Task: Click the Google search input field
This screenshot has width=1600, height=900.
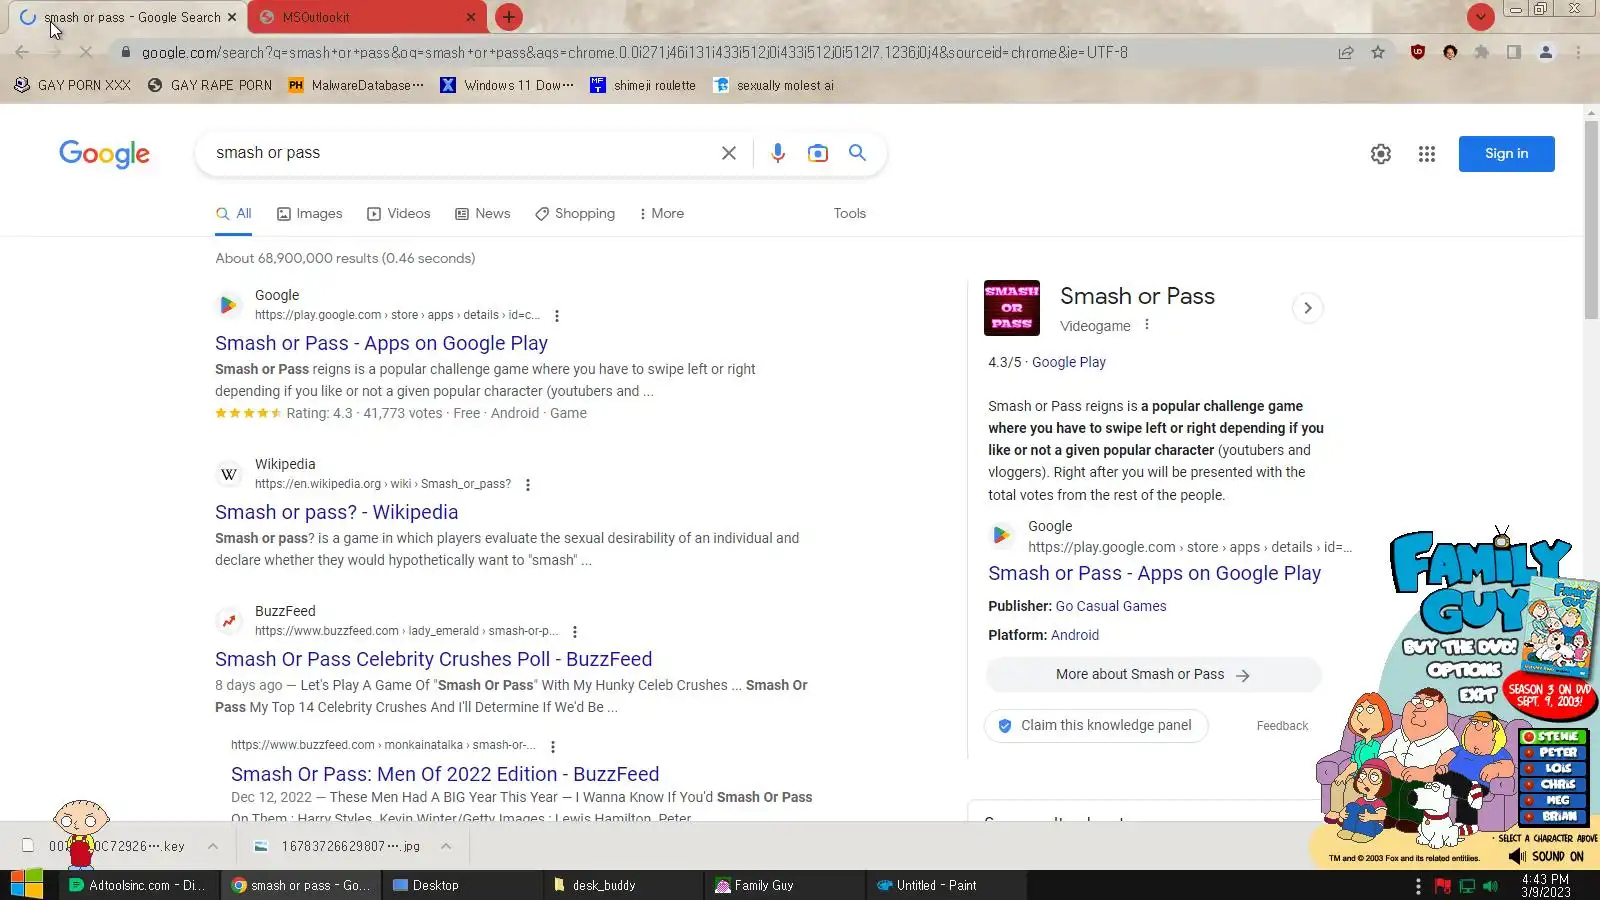Action: coord(460,153)
